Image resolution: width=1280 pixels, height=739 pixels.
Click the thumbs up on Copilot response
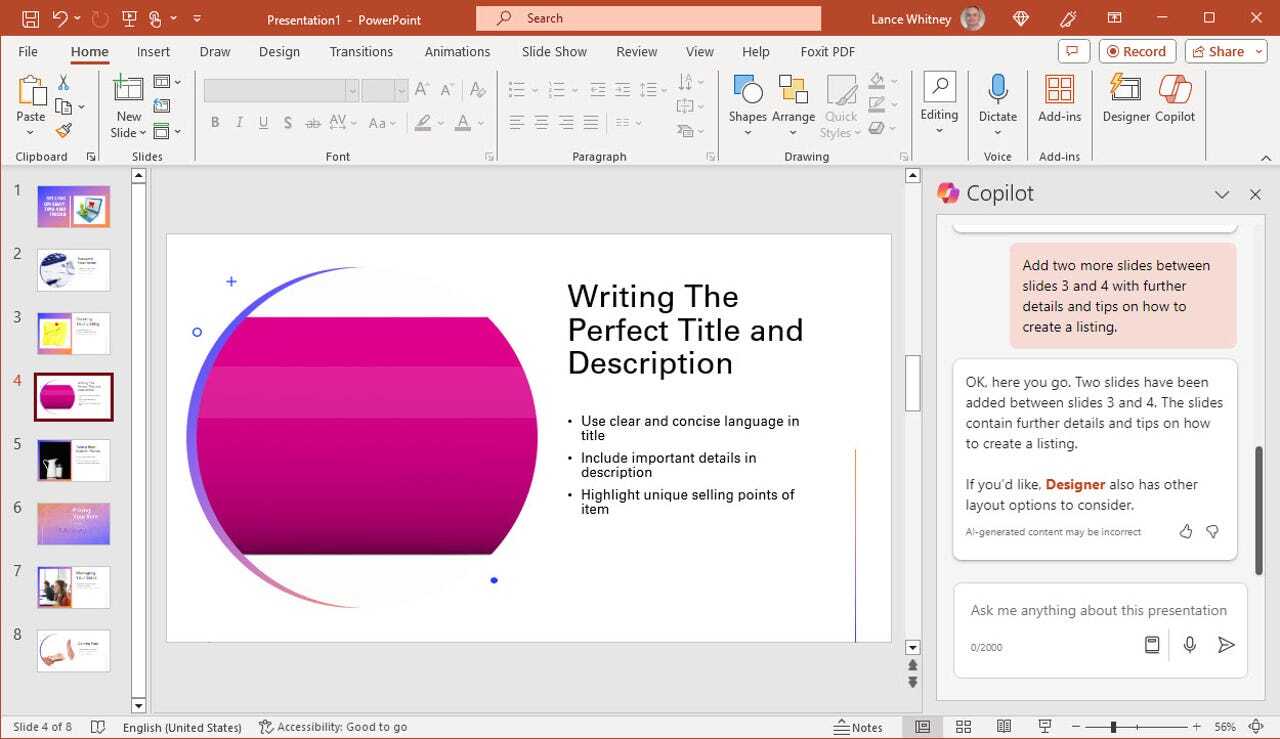click(x=1186, y=532)
